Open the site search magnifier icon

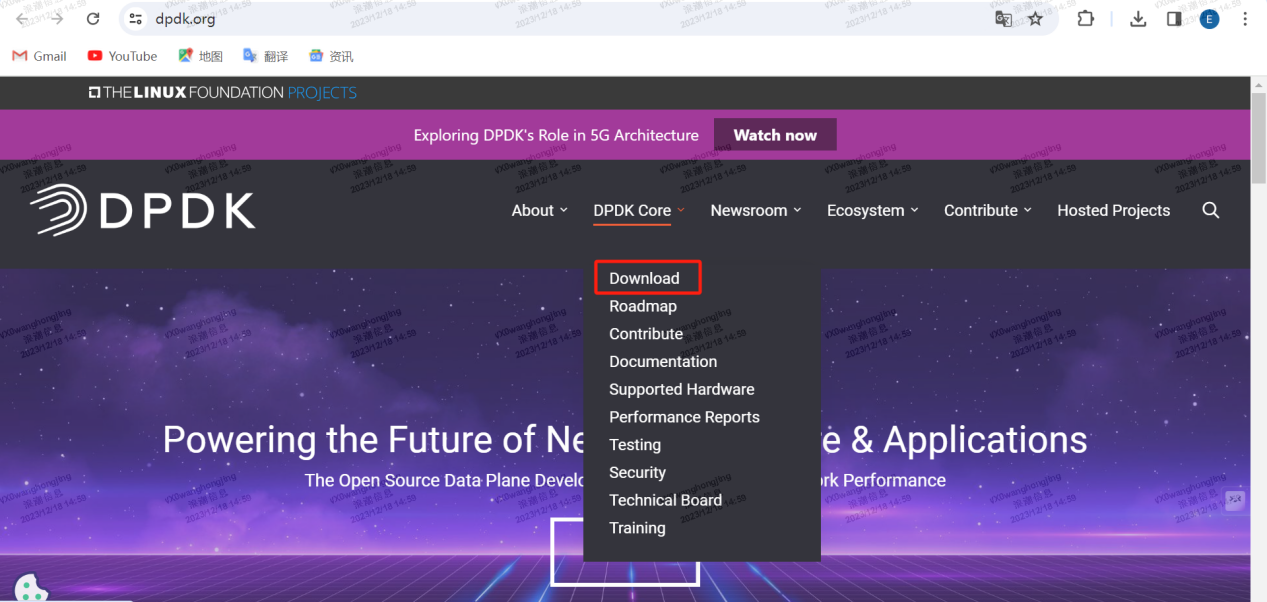click(1210, 210)
